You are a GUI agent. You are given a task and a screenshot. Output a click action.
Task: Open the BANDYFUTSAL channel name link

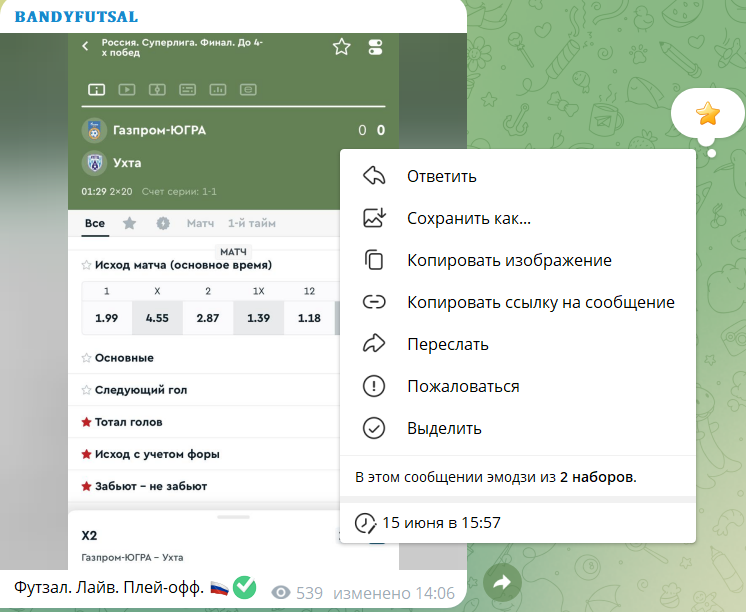click(76, 16)
